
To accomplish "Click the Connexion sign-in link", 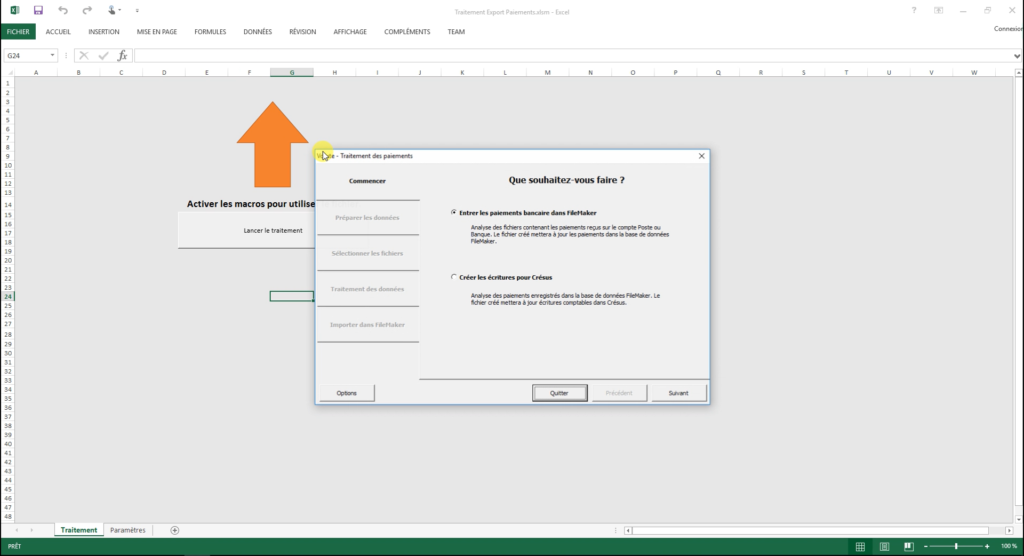I will [1008, 29].
